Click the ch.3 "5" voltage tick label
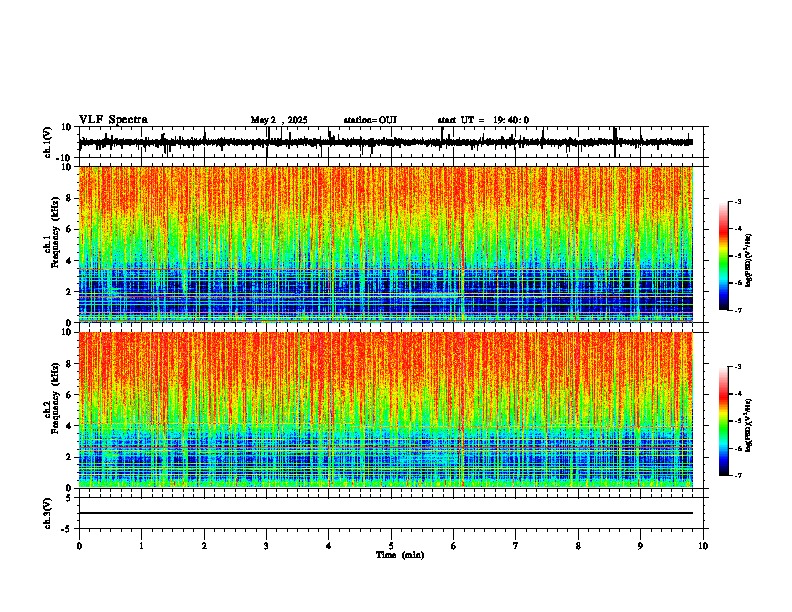The image size is (792, 612). tap(69, 498)
